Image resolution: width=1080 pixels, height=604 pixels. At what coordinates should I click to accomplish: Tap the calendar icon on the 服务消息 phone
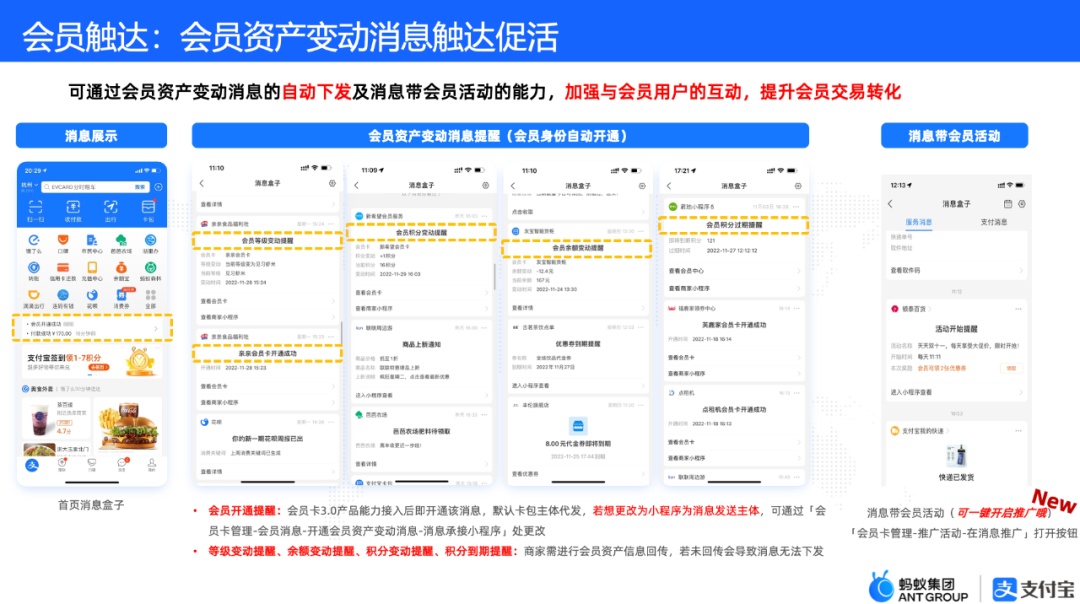(x=1008, y=204)
